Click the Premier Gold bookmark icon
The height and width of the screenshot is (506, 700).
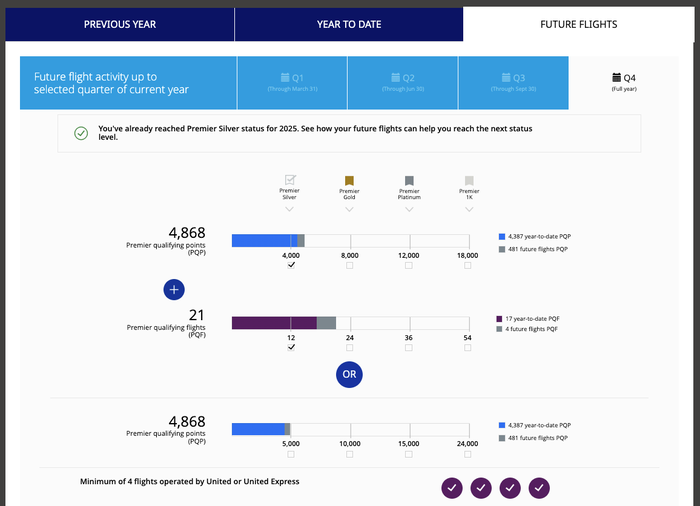pyautogui.click(x=349, y=180)
